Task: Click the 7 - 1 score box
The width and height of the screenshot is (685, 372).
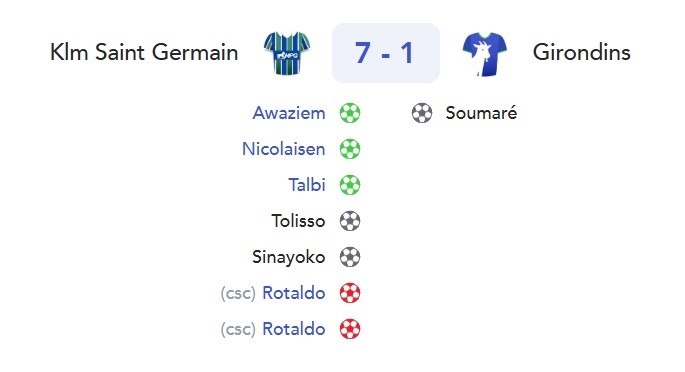Action: [x=386, y=53]
